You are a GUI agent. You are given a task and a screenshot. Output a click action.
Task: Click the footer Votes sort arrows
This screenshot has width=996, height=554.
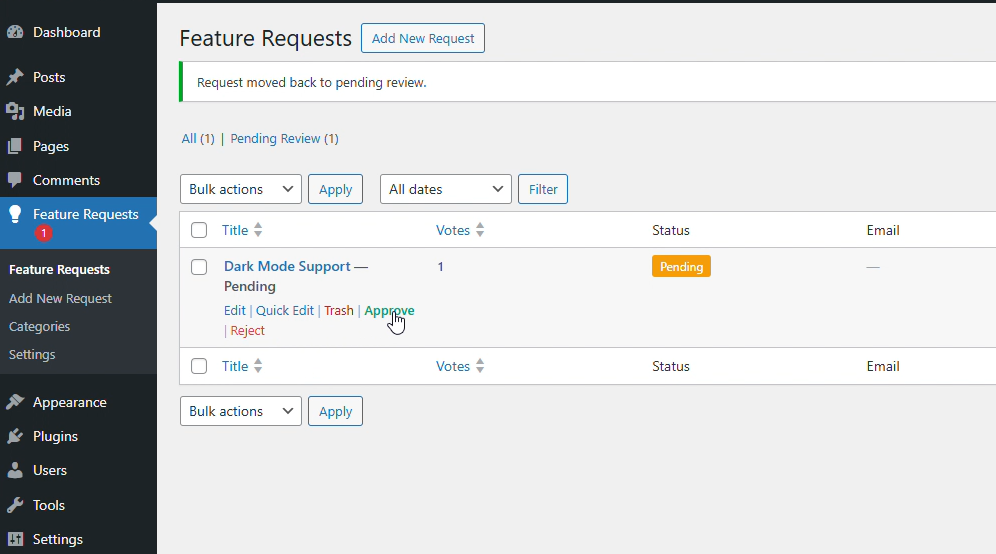[480, 366]
